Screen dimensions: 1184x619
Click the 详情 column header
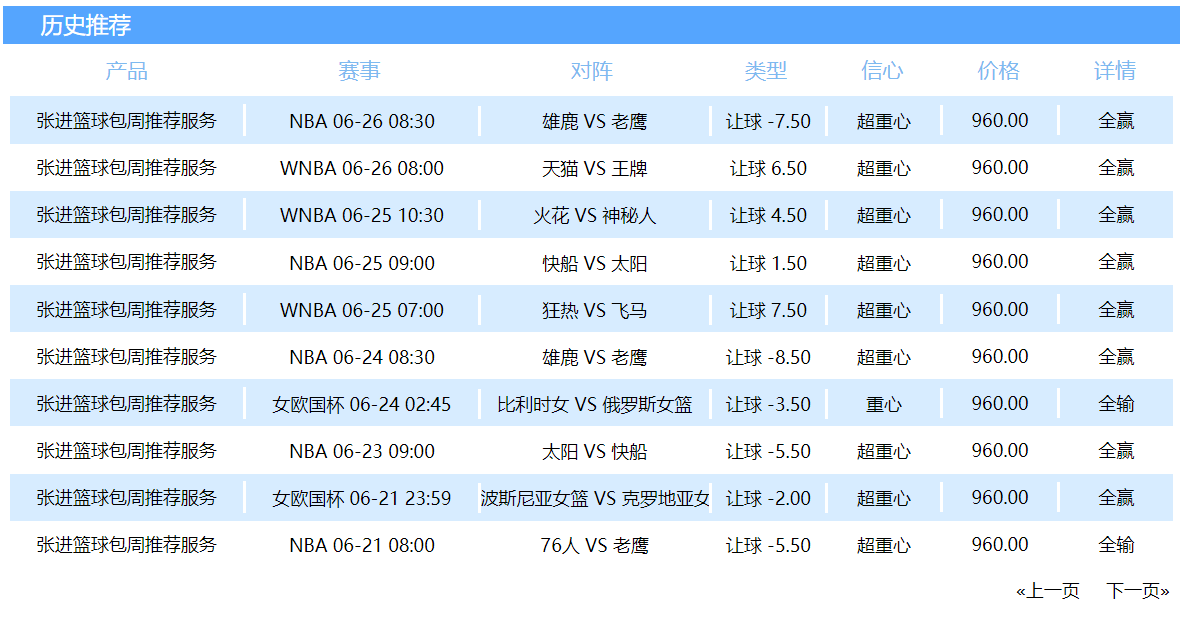(1115, 71)
